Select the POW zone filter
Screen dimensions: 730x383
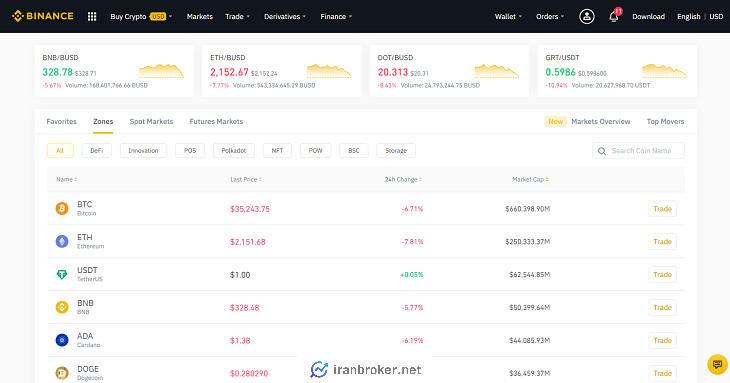316,150
